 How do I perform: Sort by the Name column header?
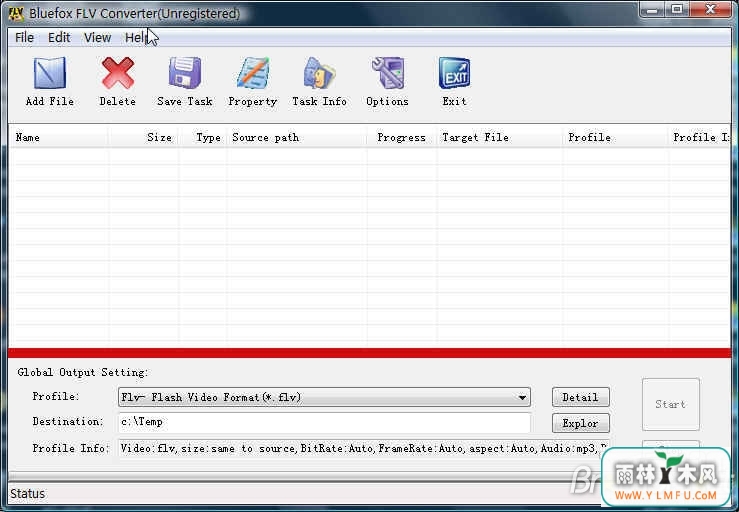59,138
